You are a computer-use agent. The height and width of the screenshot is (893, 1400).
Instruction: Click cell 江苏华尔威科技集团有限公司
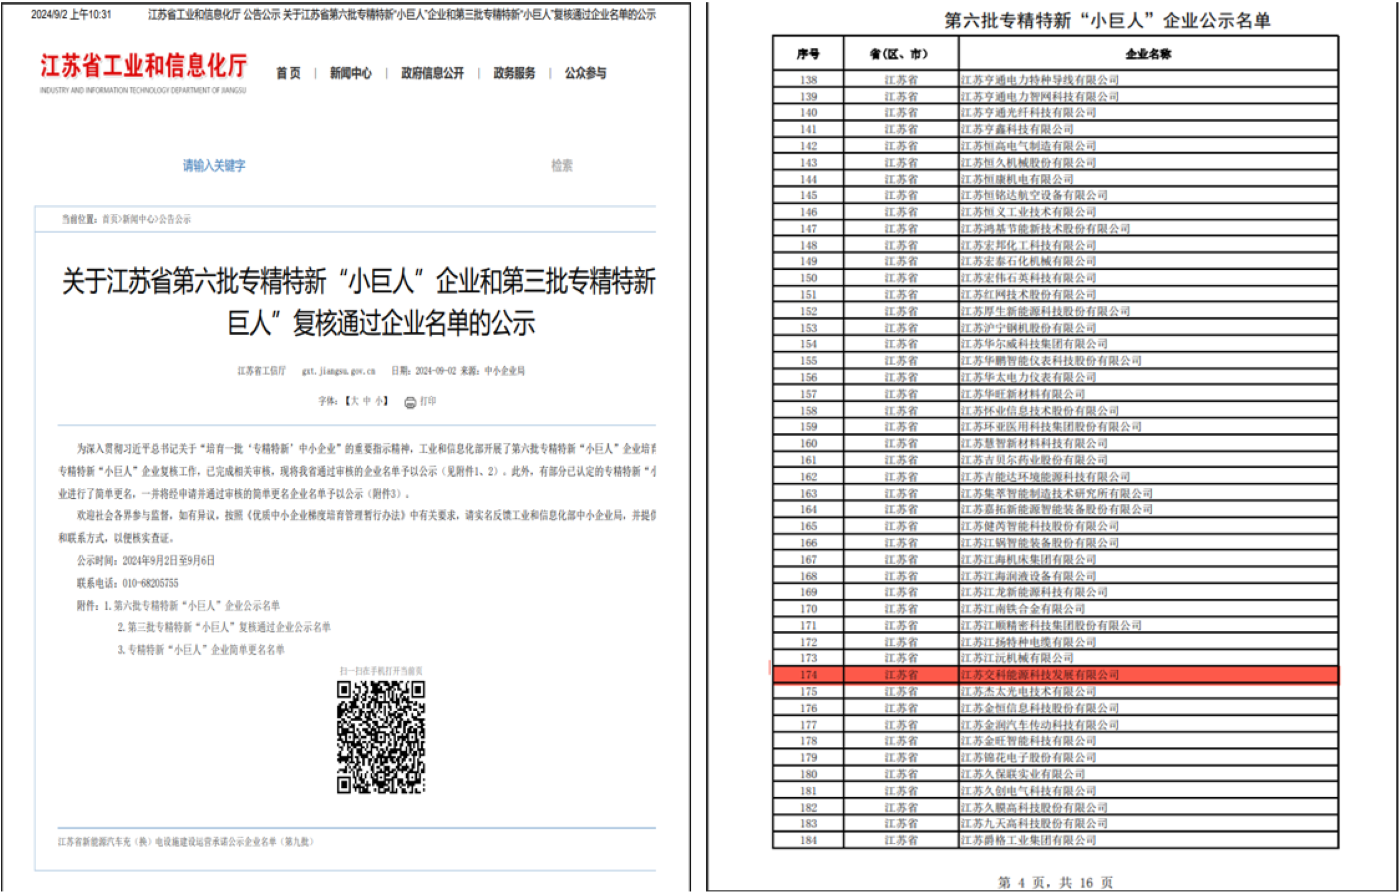[1148, 344]
